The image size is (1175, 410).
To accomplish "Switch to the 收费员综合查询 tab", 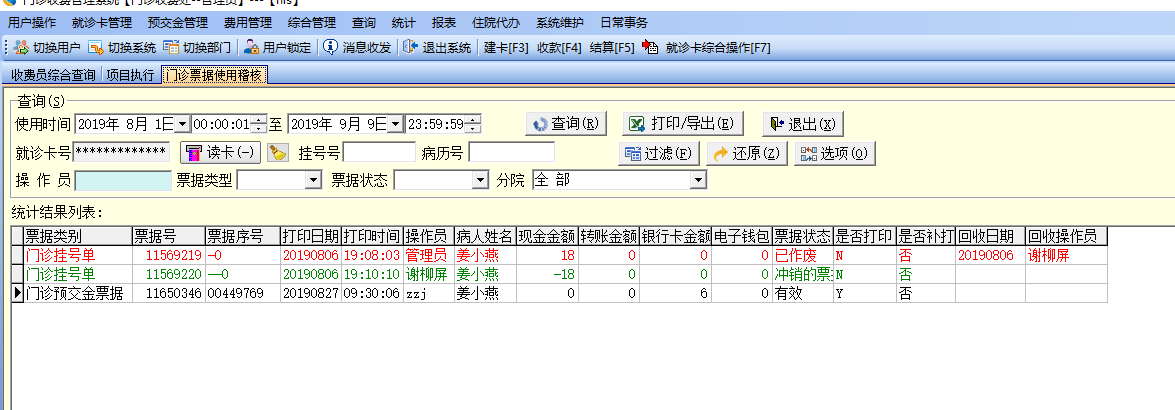I will pyautogui.click(x=52, y=75).
